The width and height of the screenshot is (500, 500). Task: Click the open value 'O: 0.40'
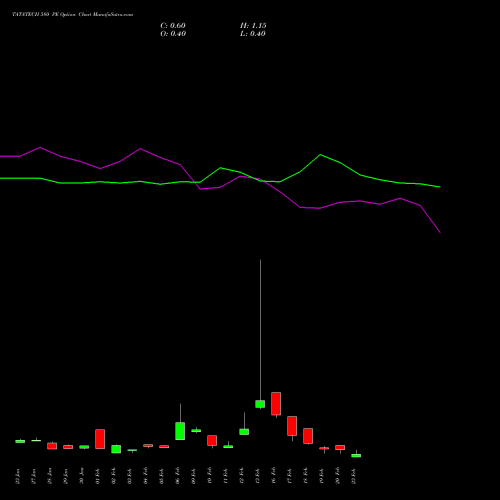173,34
